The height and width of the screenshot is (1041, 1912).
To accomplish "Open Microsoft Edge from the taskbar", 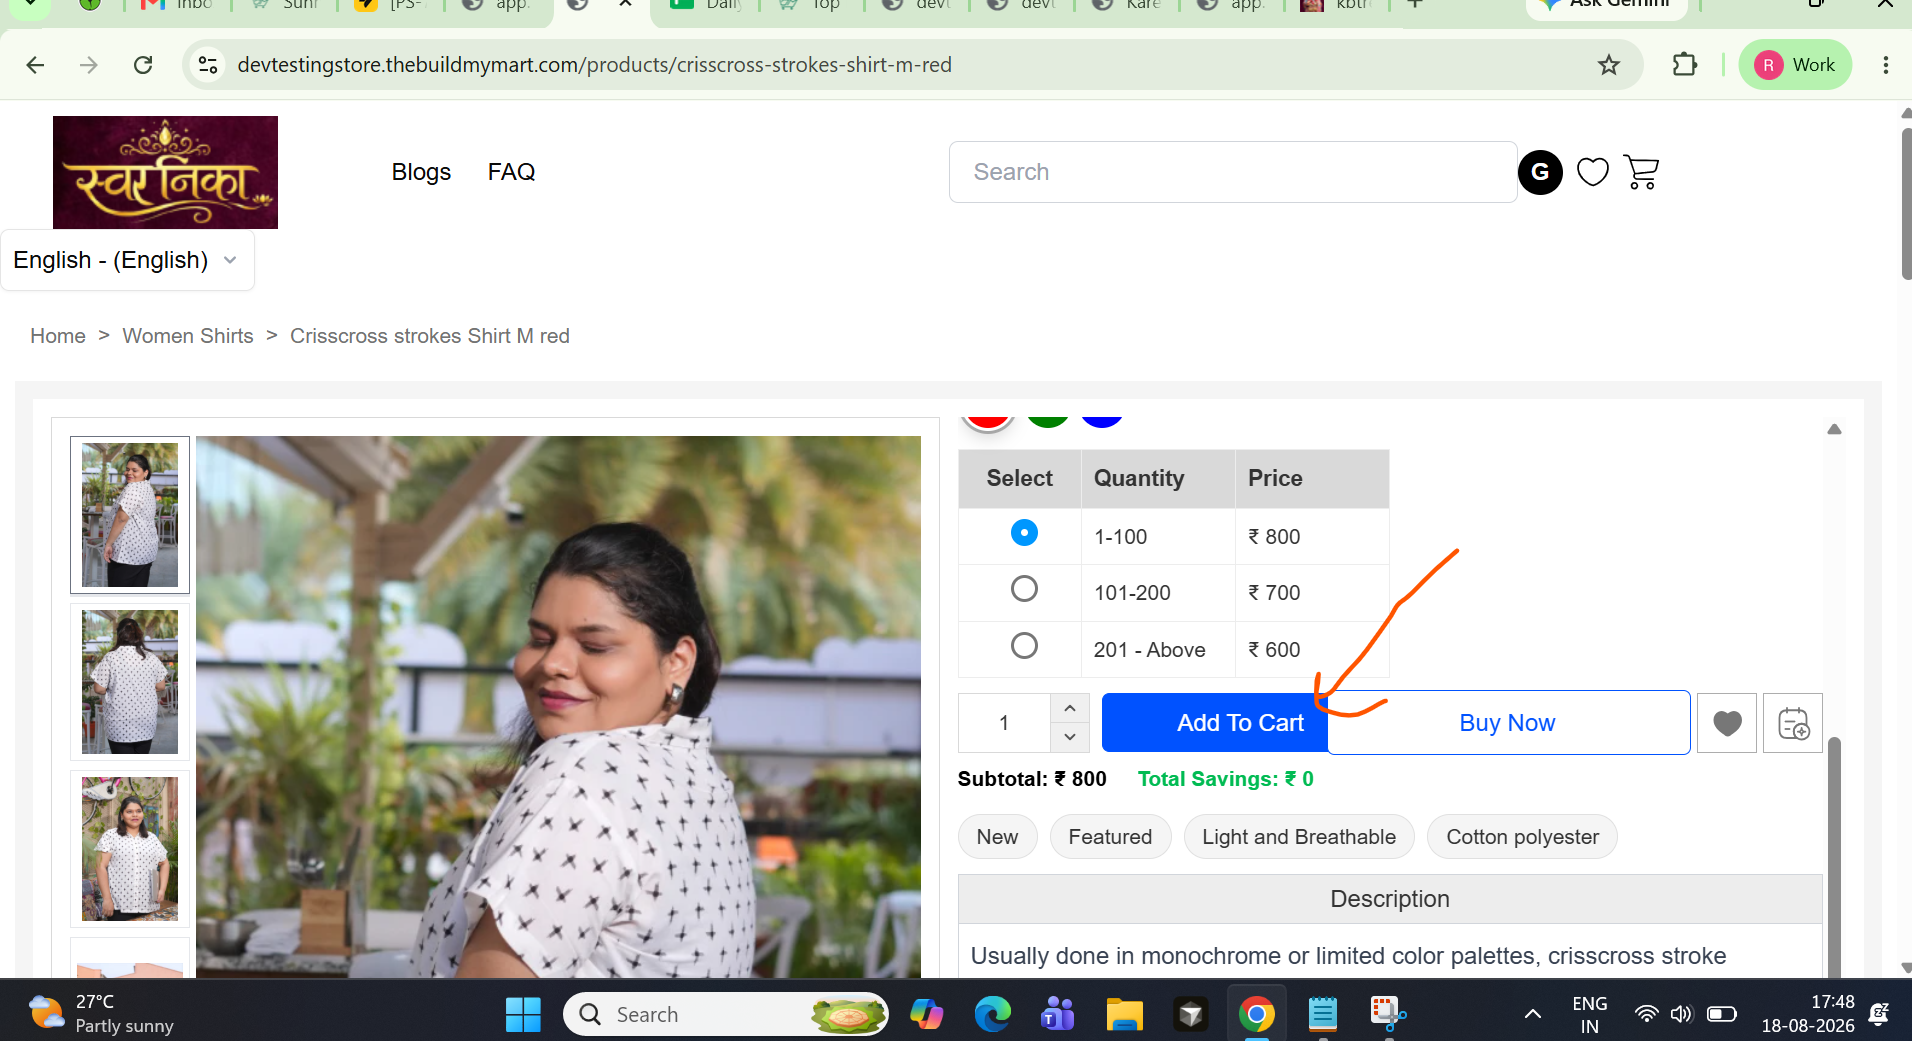I will 993,1014.
